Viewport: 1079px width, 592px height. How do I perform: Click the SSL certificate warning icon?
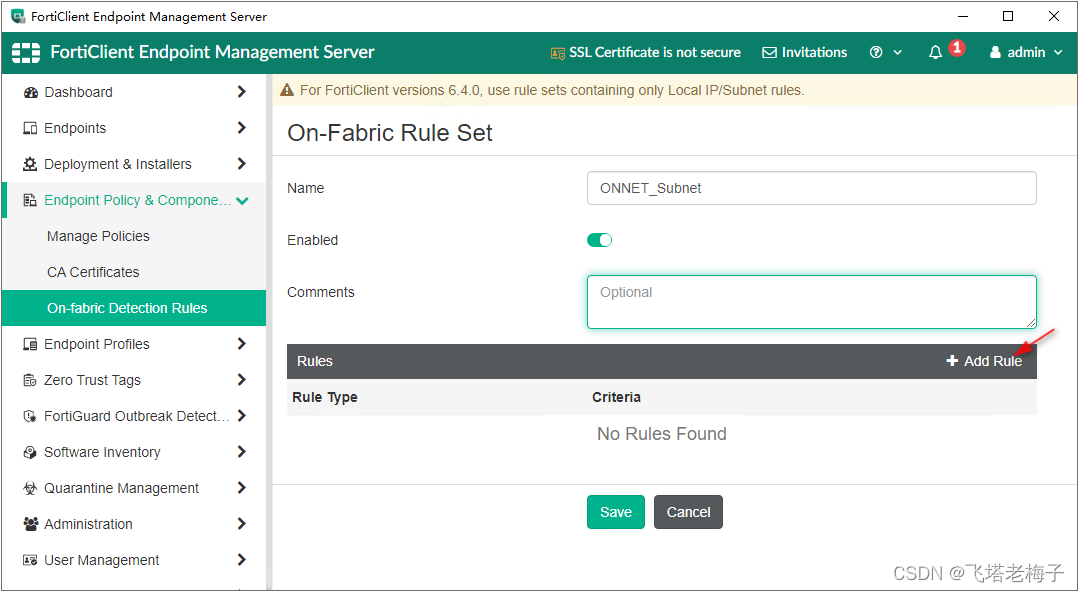[x=557, y=53]
